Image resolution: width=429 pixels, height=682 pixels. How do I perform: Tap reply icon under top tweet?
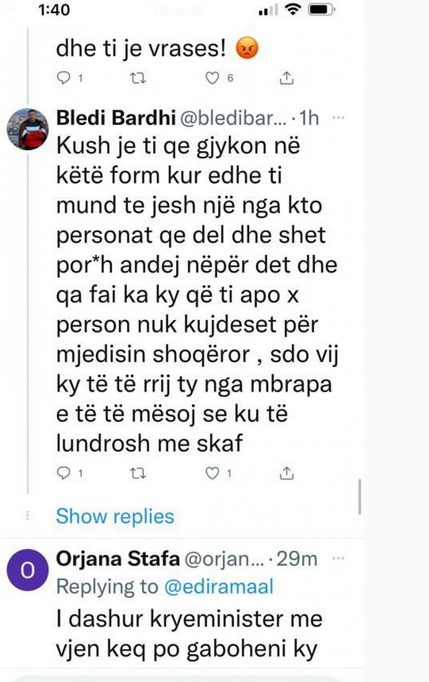click(x=64, y=78)
